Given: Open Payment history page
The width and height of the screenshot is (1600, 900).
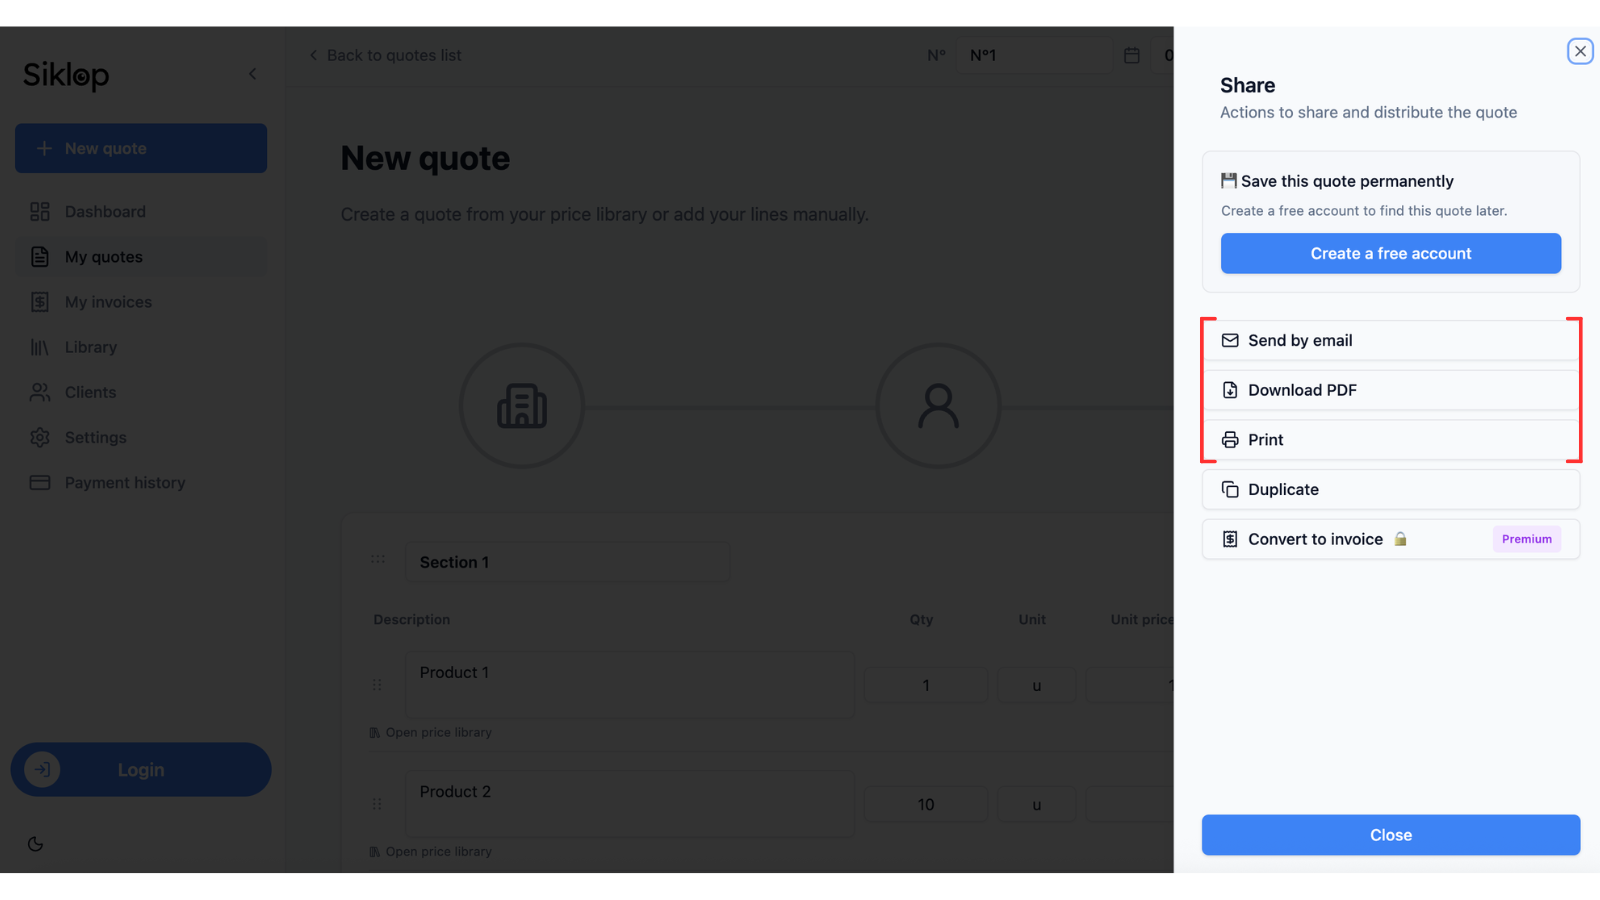Looking at the screenshot, I should (141, 483).
